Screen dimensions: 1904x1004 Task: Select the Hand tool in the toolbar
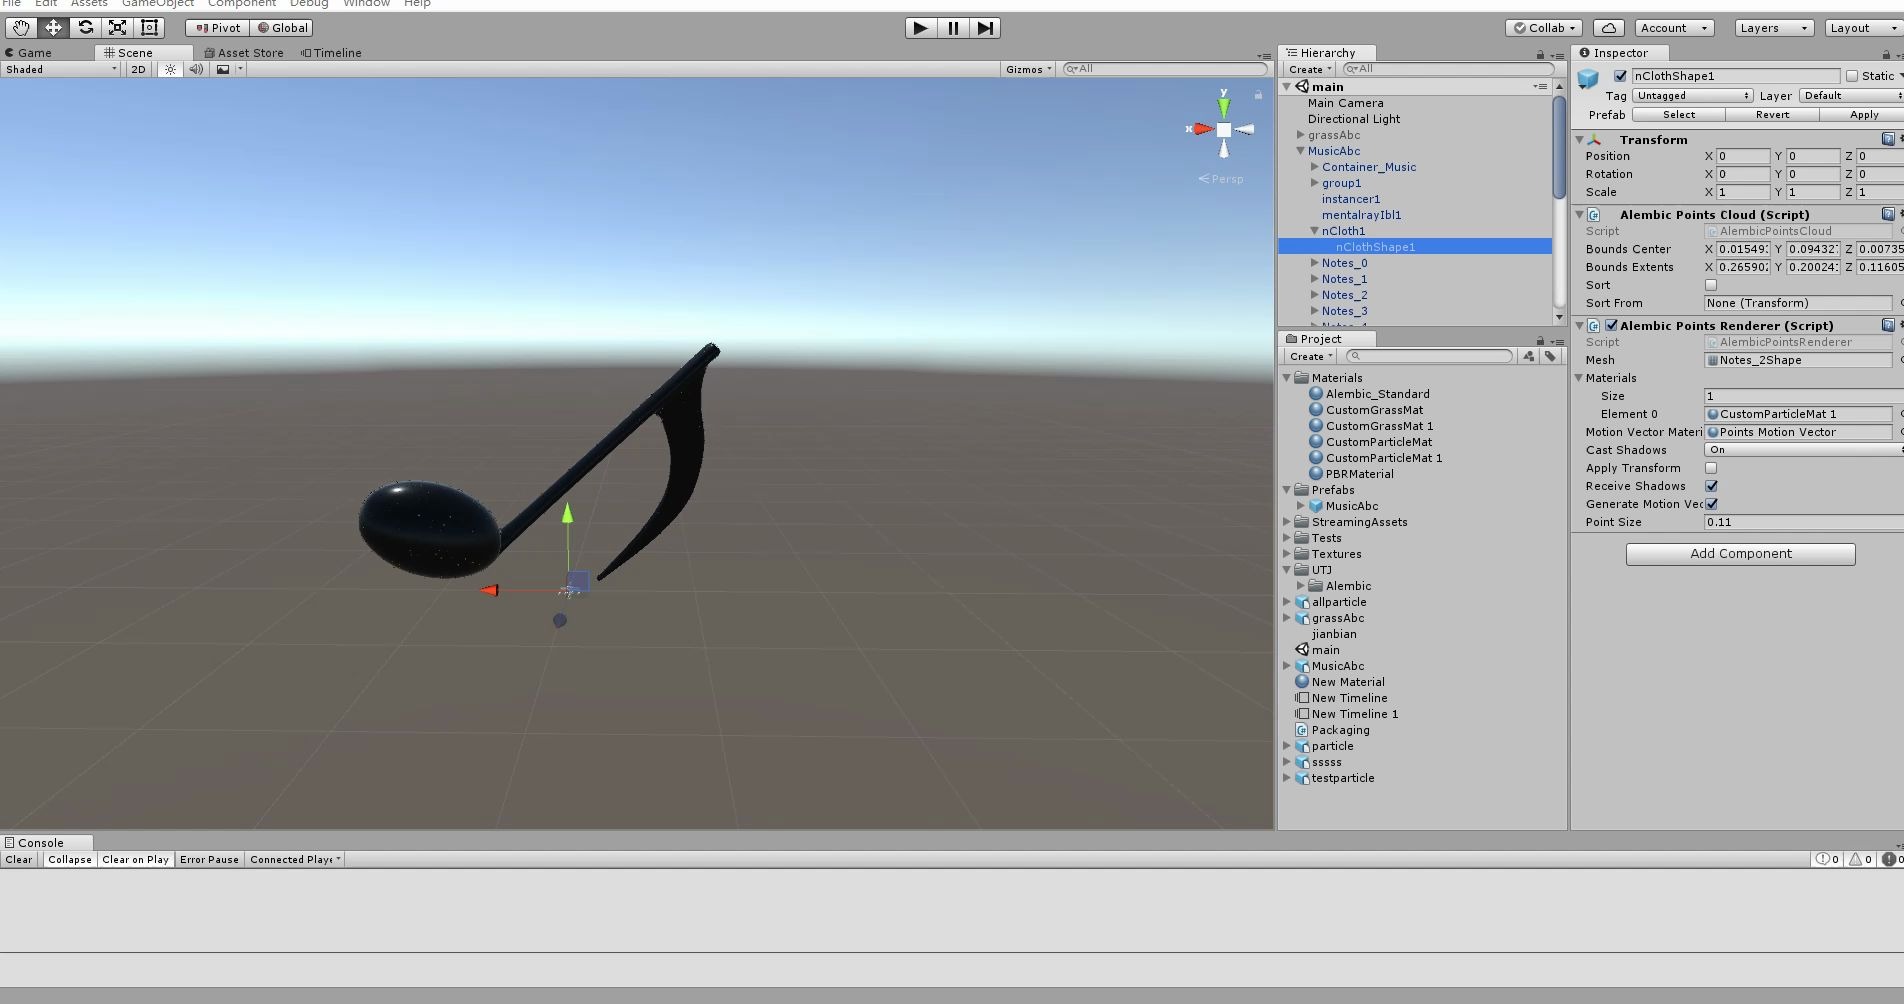(19, 27)
